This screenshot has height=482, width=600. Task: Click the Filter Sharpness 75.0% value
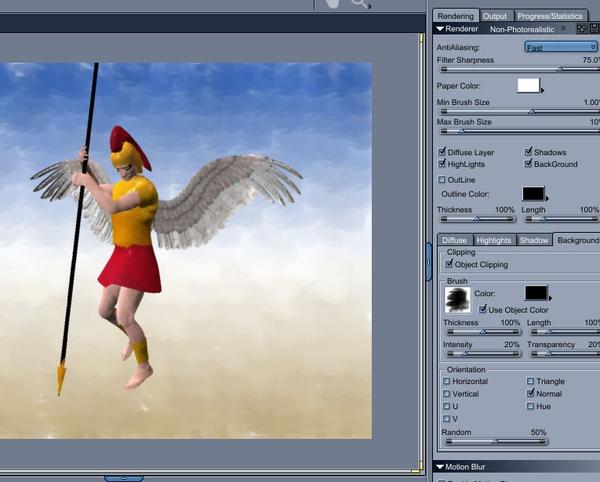click(x=591, y=60)
